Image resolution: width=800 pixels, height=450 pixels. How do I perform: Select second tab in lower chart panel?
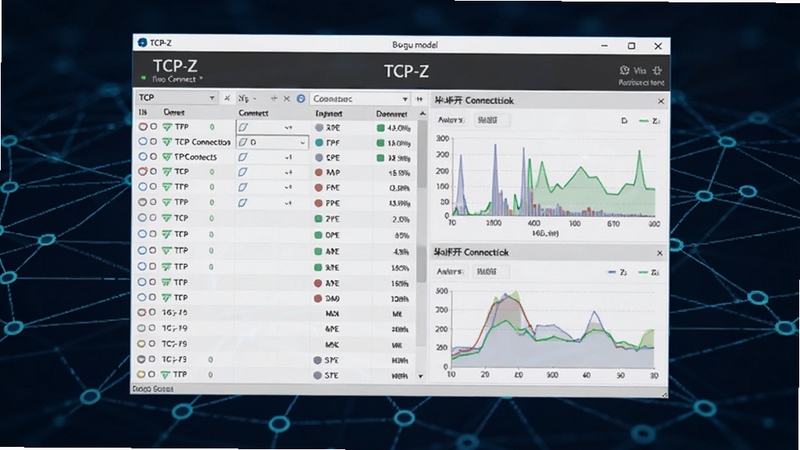489,271
